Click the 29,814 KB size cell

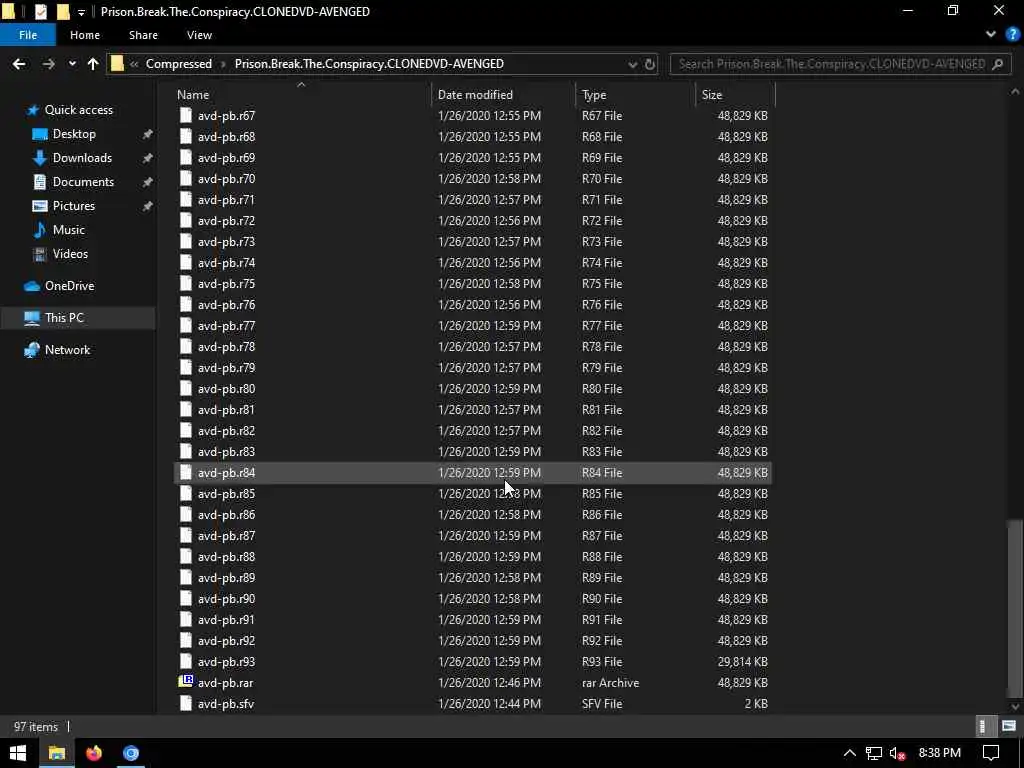tap(742, 662)
